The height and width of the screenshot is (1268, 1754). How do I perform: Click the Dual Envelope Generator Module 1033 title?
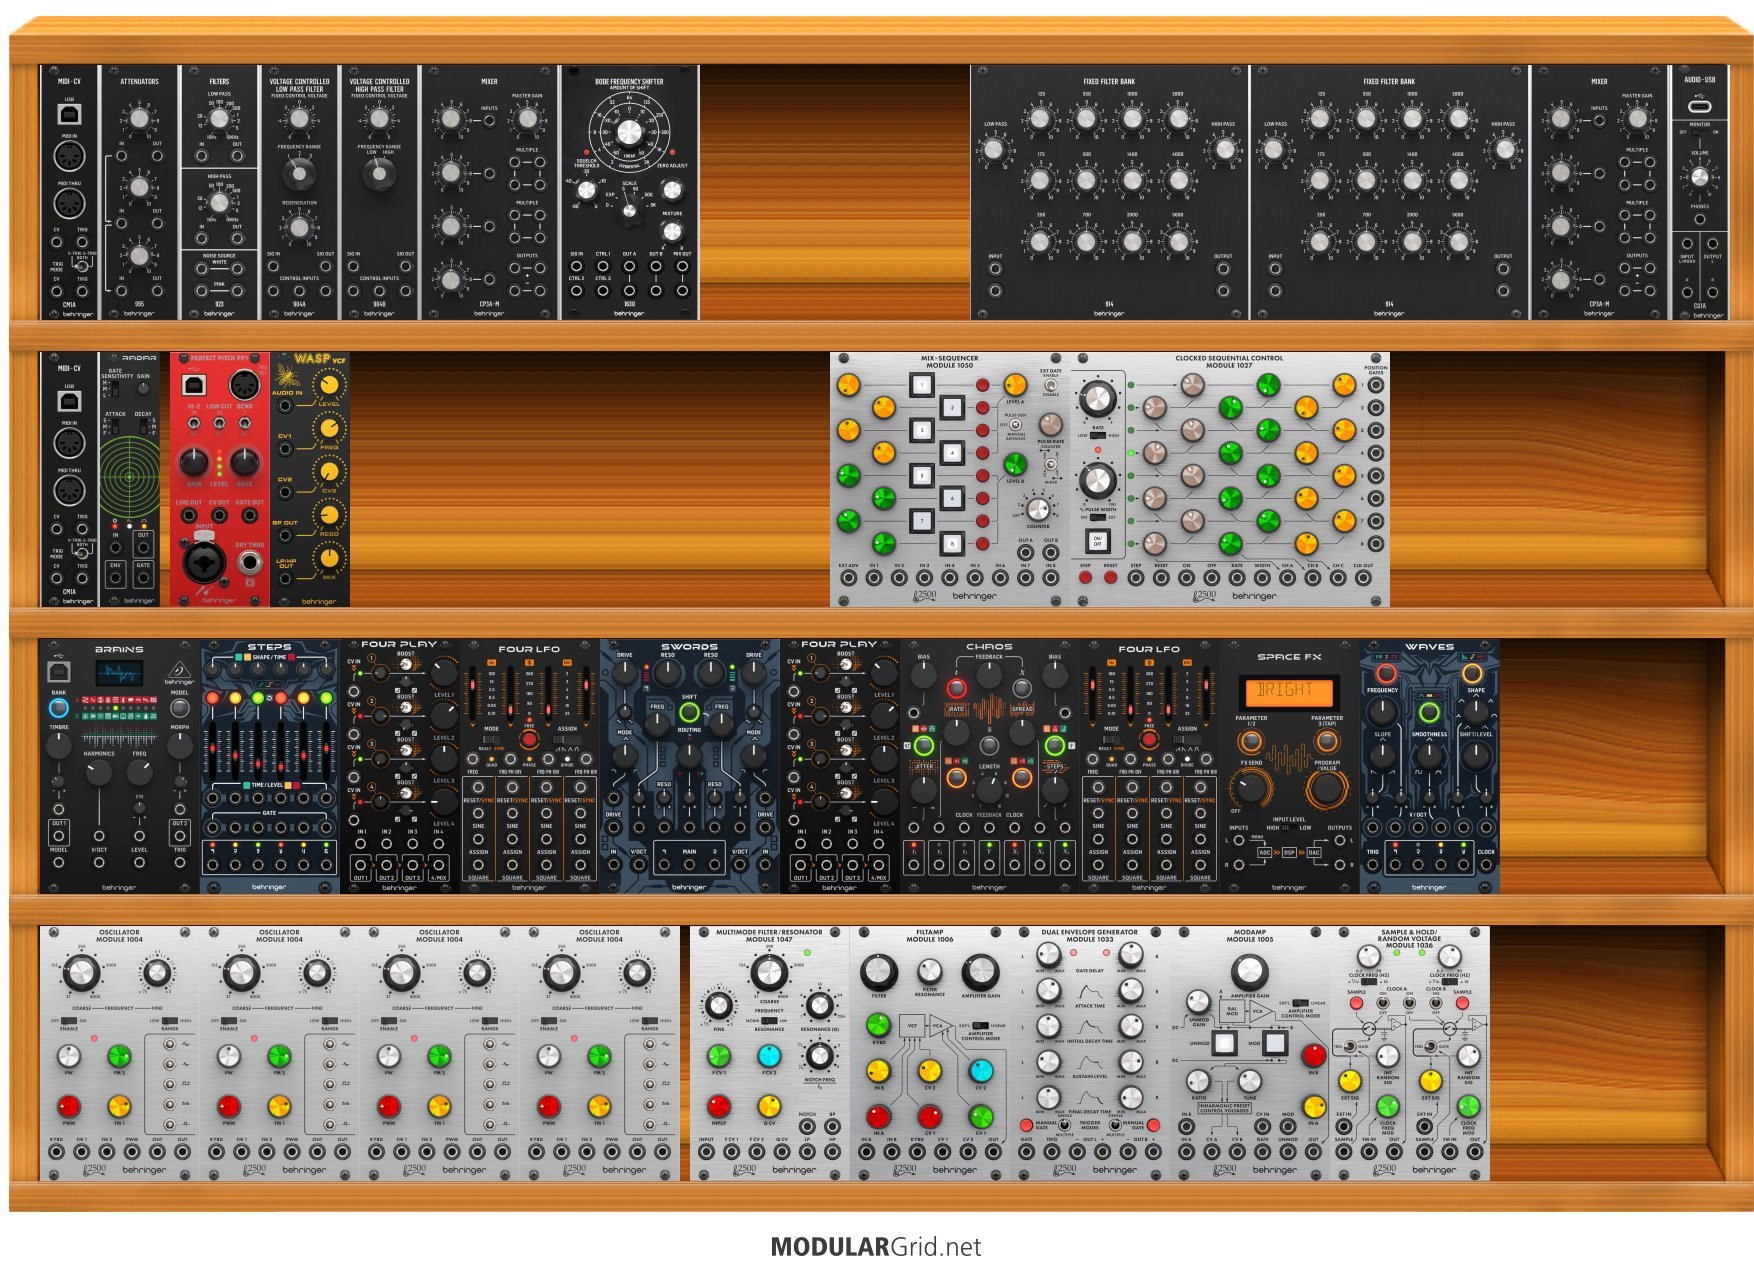coord(1089,935)
